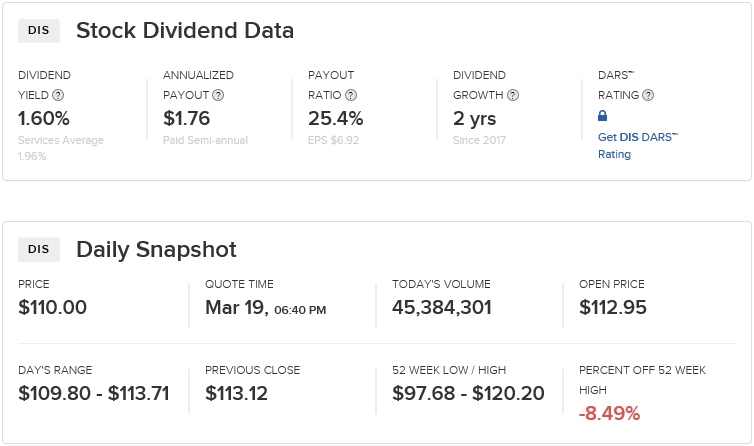Select today's volume 45,384,301

pos(442,308)
